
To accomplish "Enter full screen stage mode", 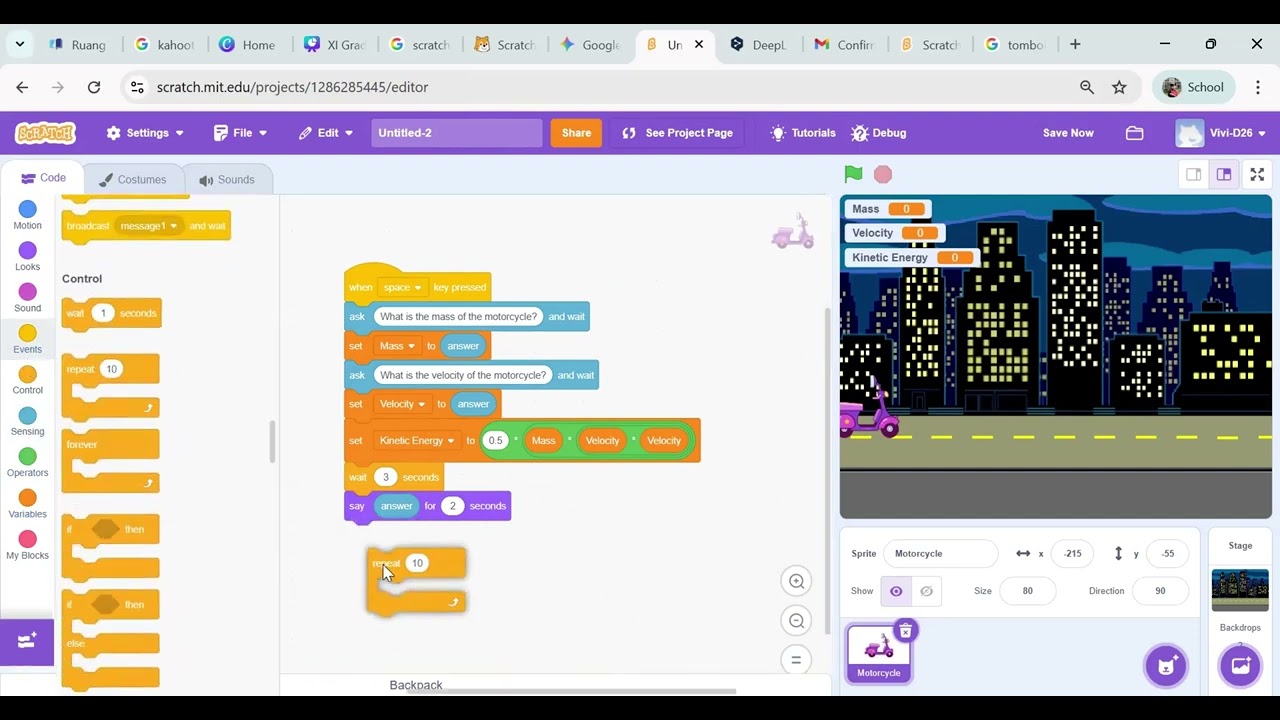I will (x=1257, y=175).
